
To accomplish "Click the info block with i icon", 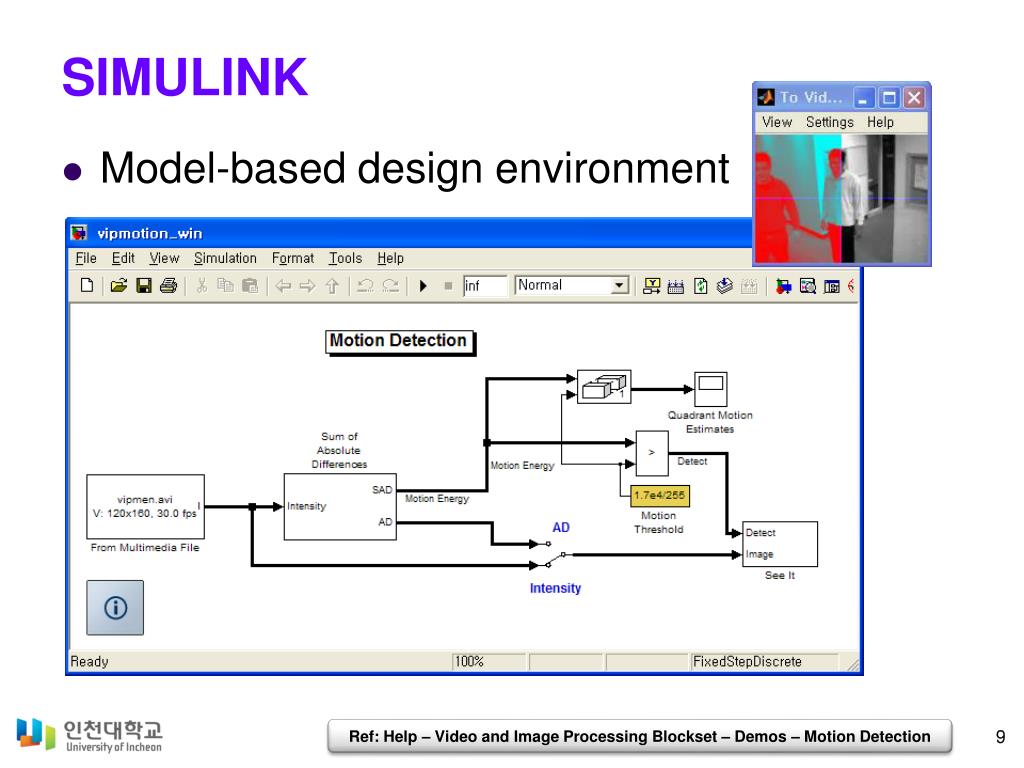I will [115, 607].
